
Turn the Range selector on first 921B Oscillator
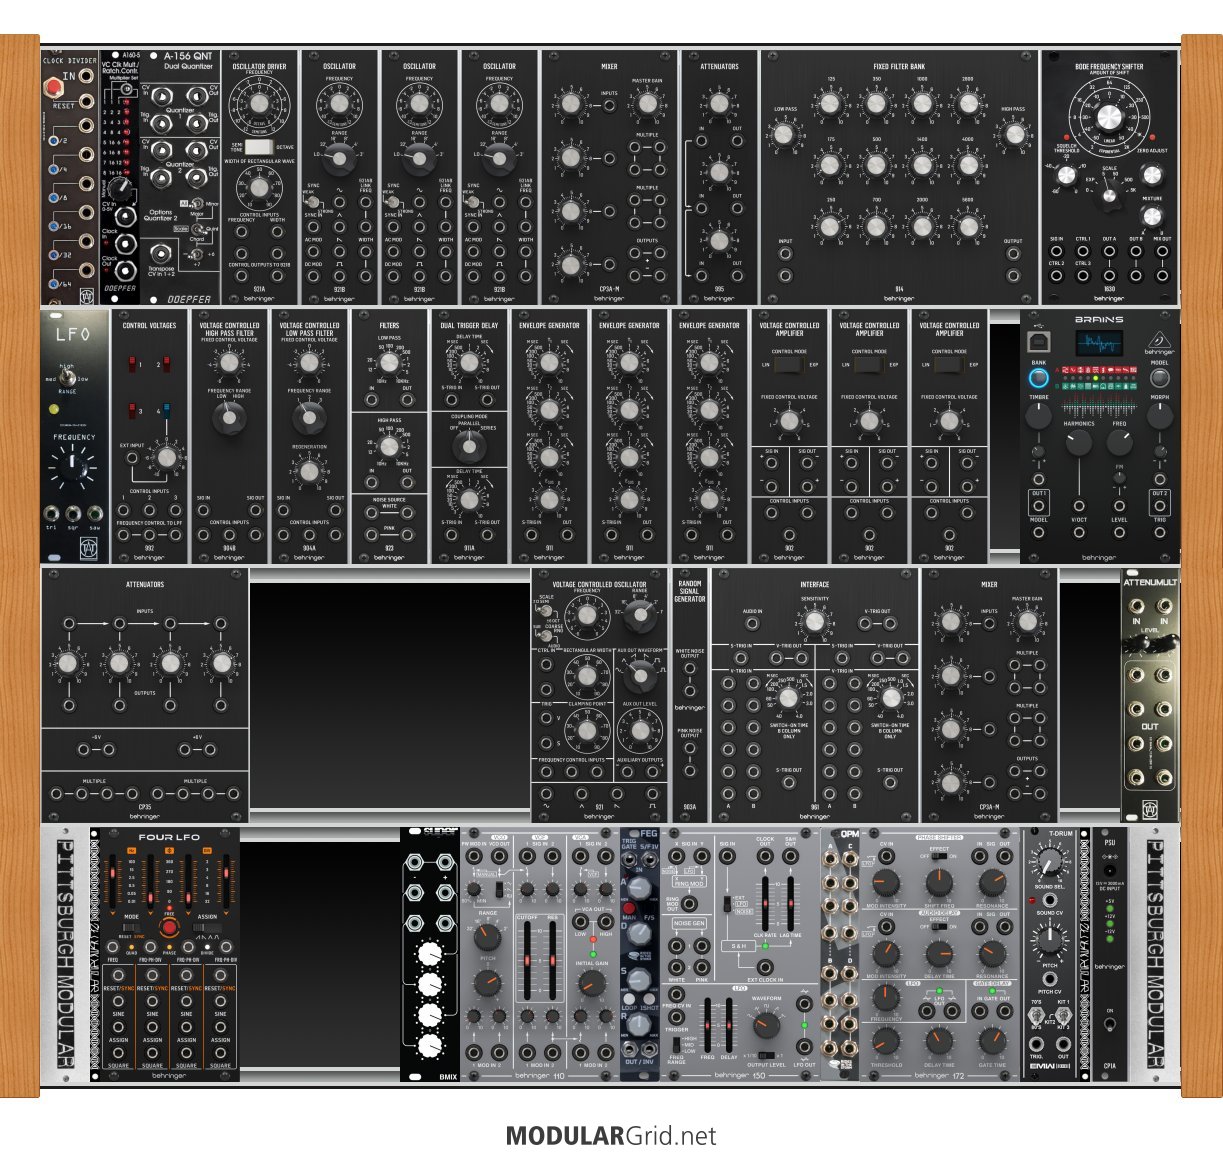[339, 157]
